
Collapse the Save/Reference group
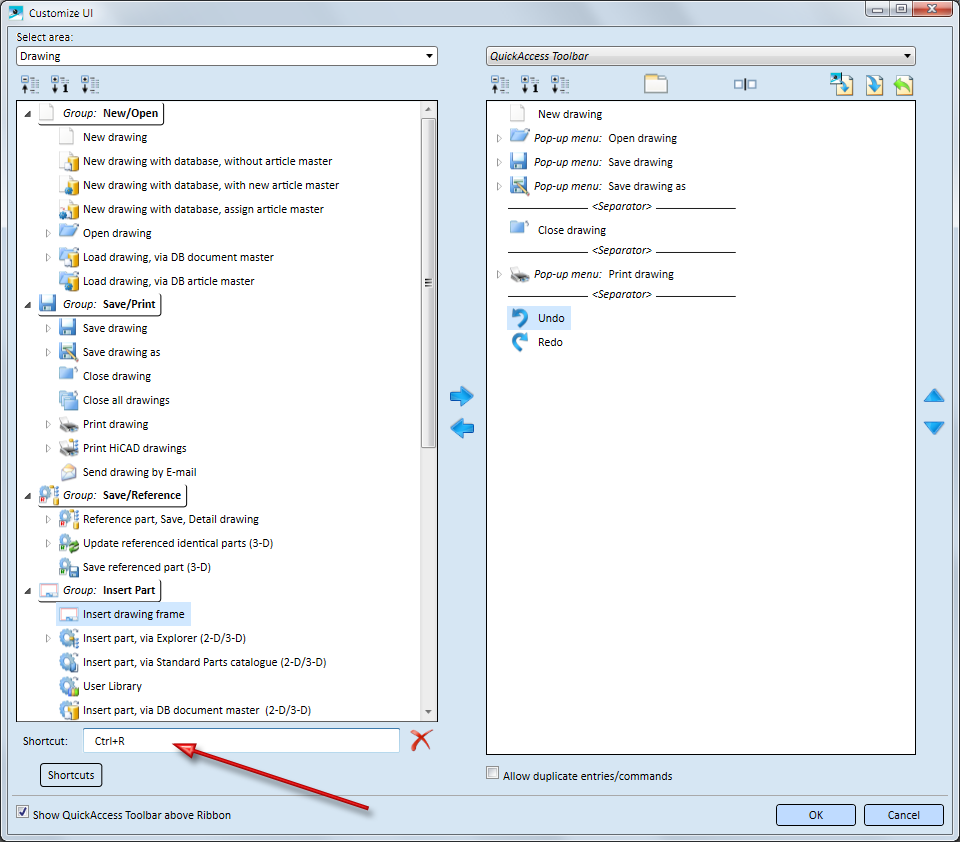[27, 496]
